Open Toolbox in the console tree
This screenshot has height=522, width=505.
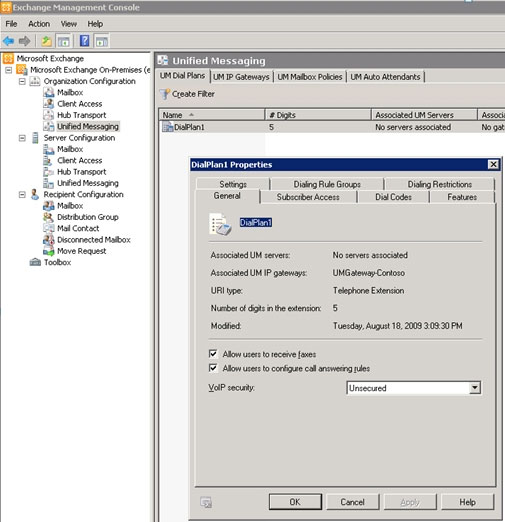pyautogui.click(x=57, y=262)
